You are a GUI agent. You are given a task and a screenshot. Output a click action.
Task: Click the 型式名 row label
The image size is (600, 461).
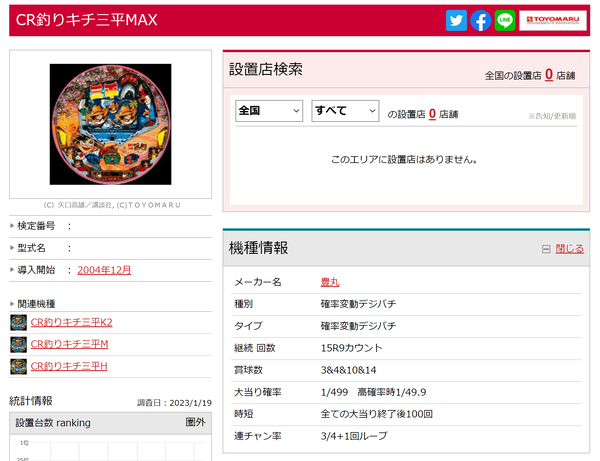point(31,248)
